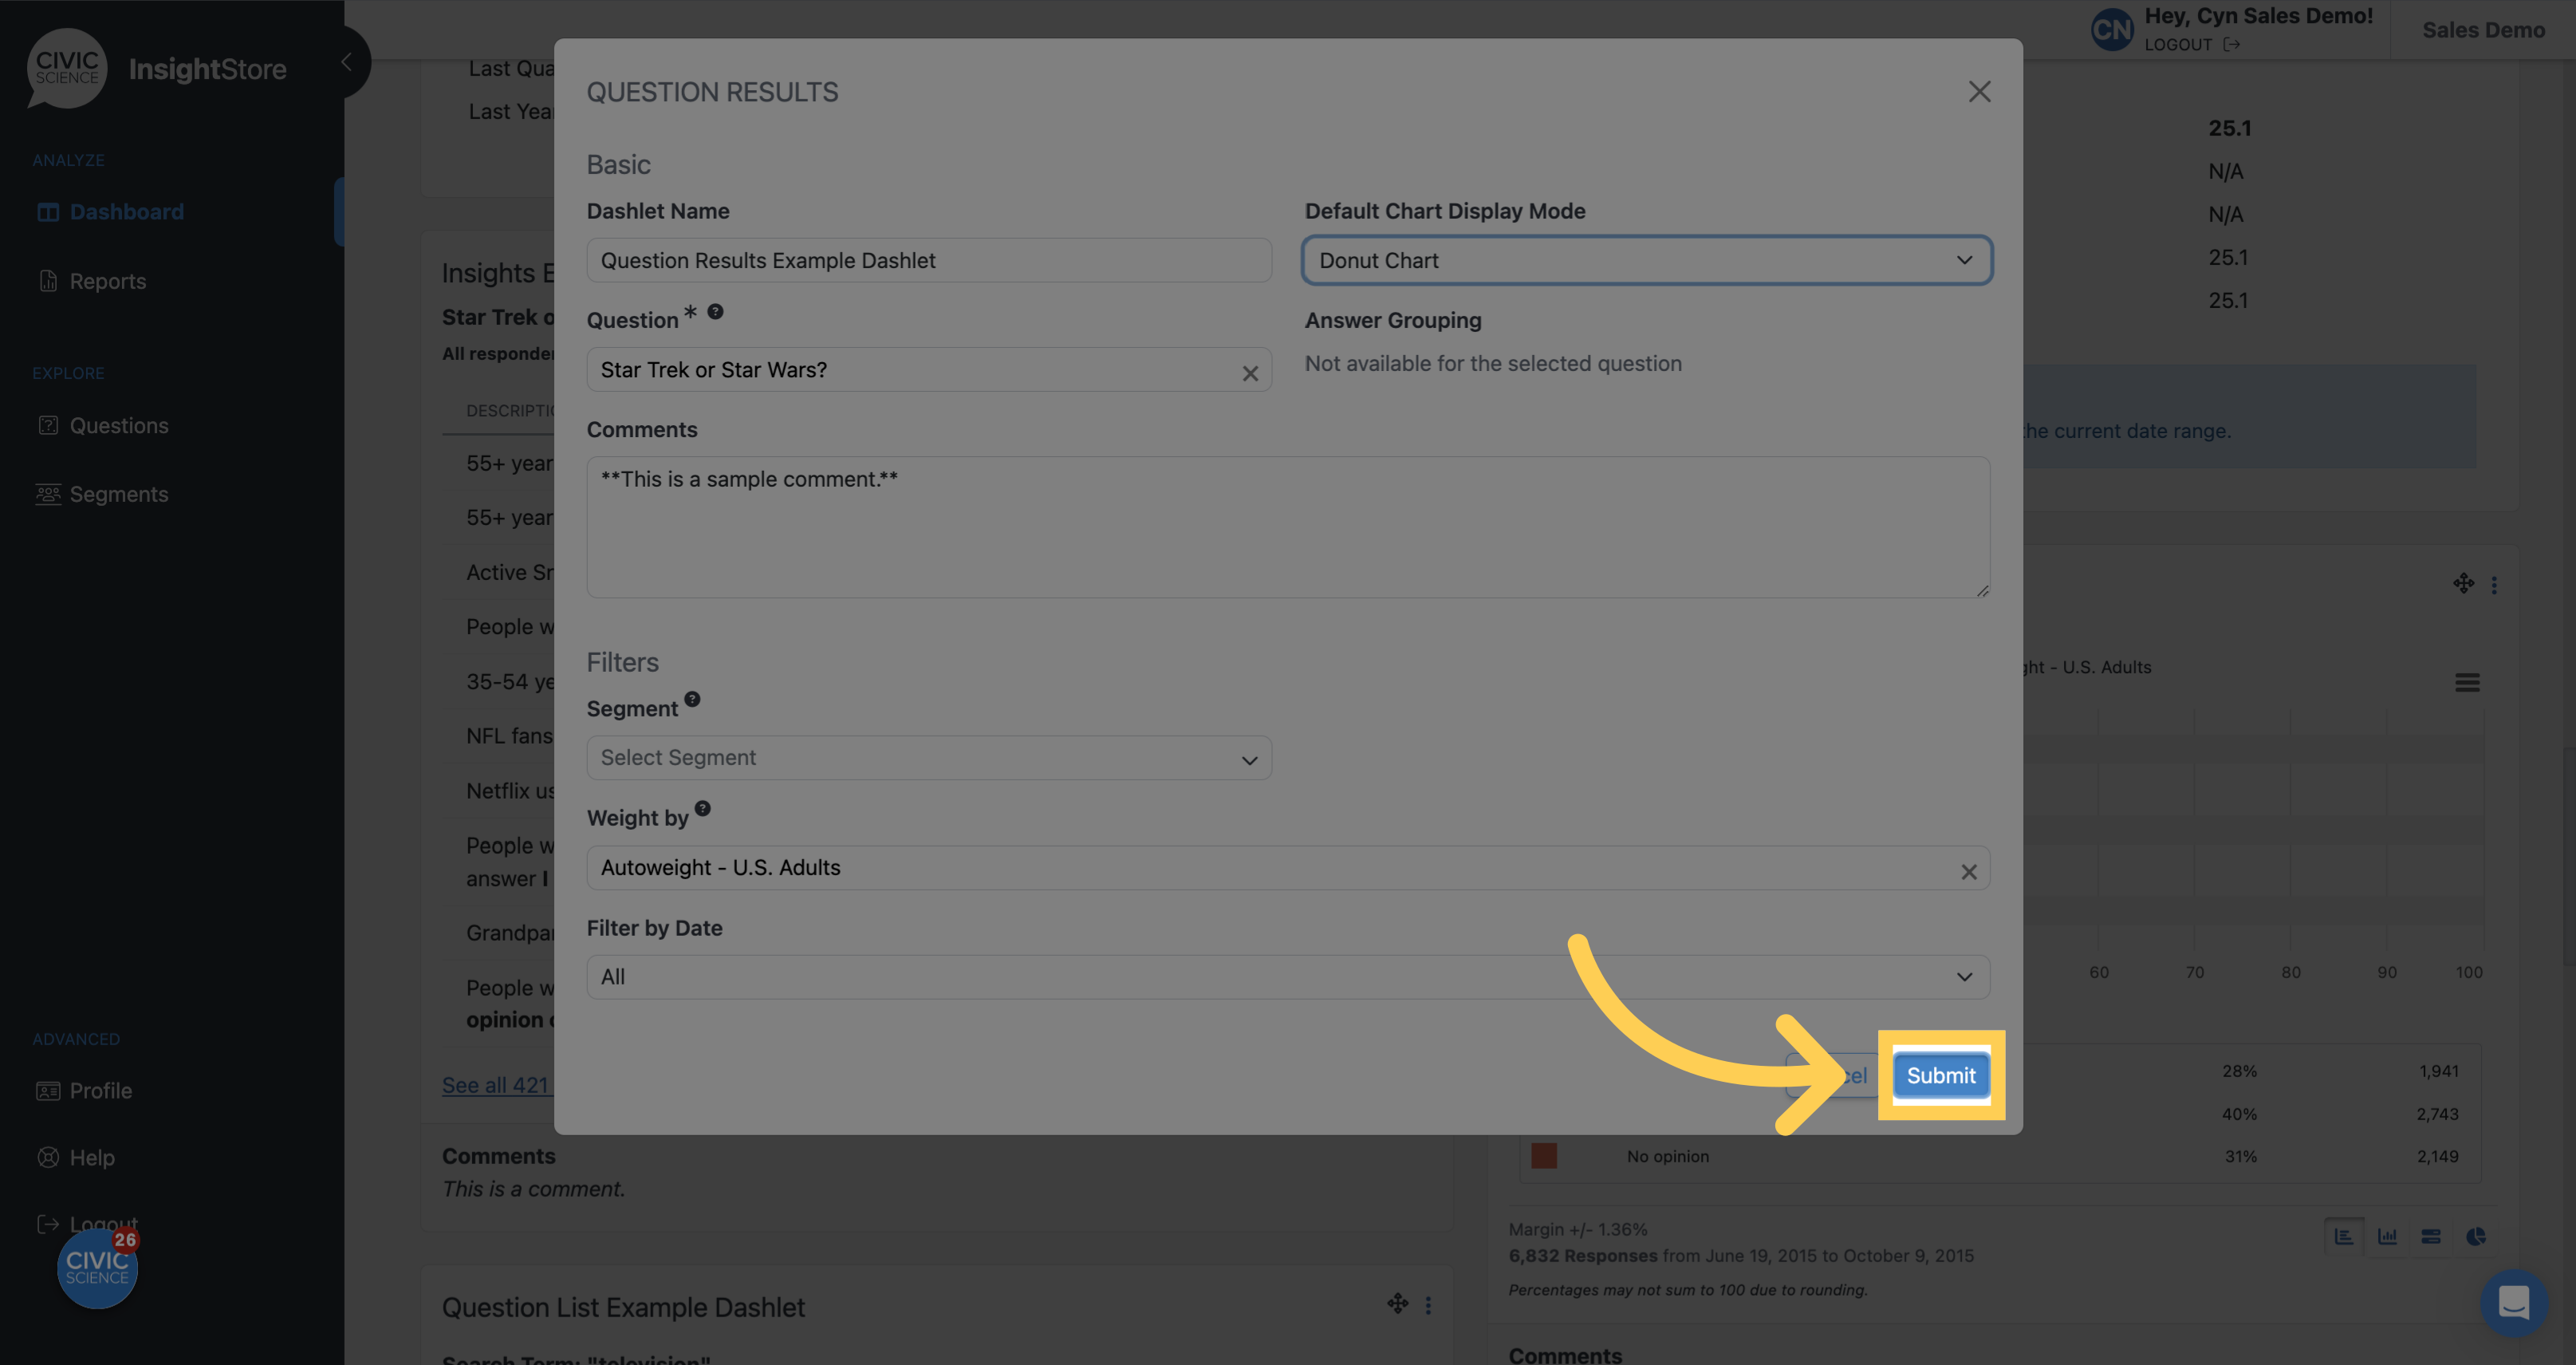Click the Segments explore icon
The image size is (2576, 1365).
tap(46, 494)
